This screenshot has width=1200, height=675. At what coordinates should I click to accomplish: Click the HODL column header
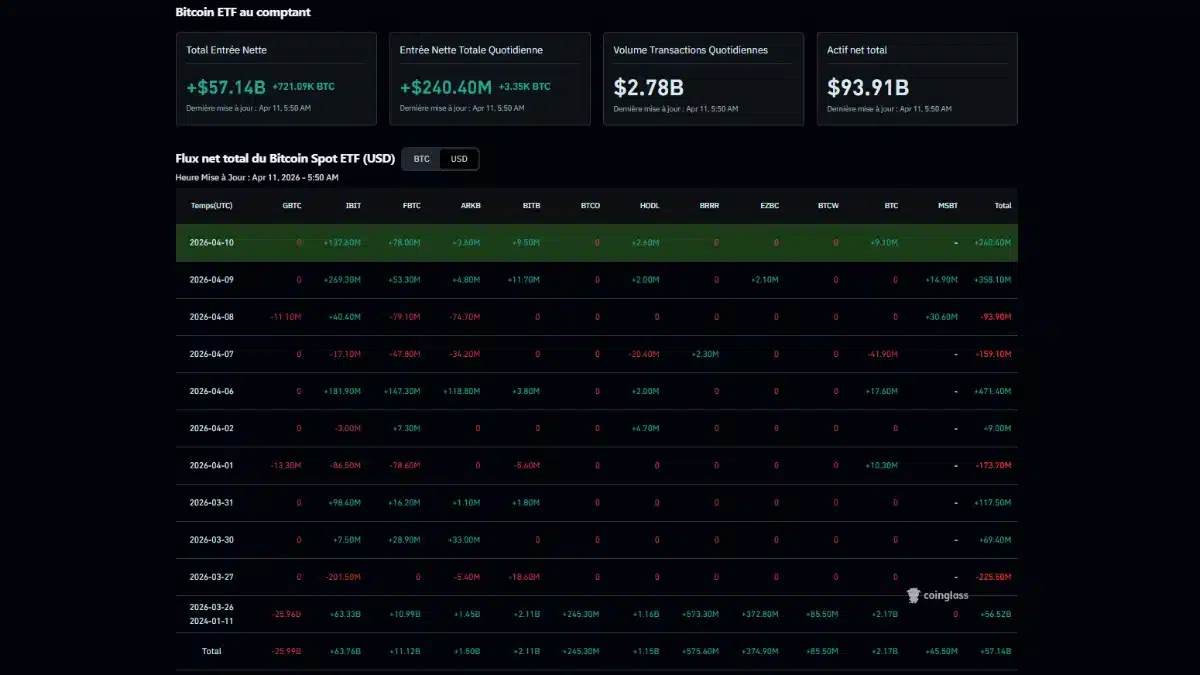click(x=649, y=205)
